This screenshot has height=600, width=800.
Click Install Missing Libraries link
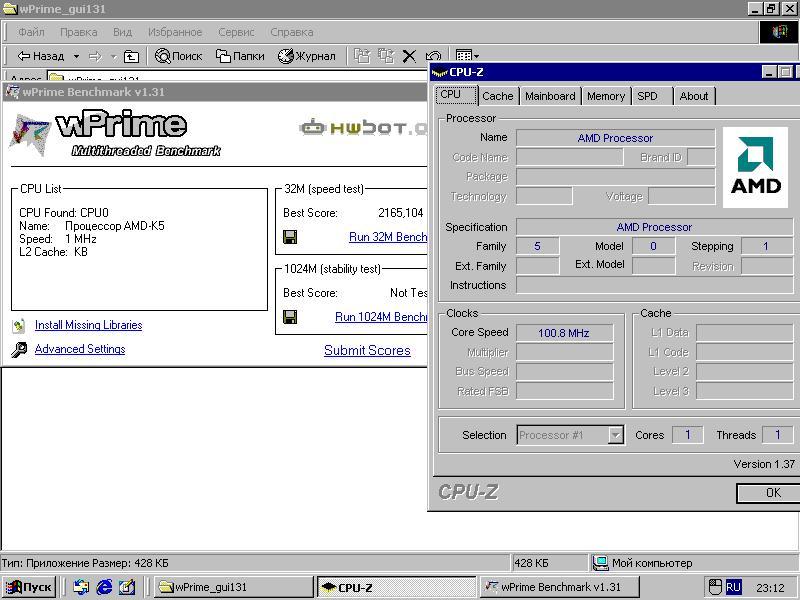88,325
